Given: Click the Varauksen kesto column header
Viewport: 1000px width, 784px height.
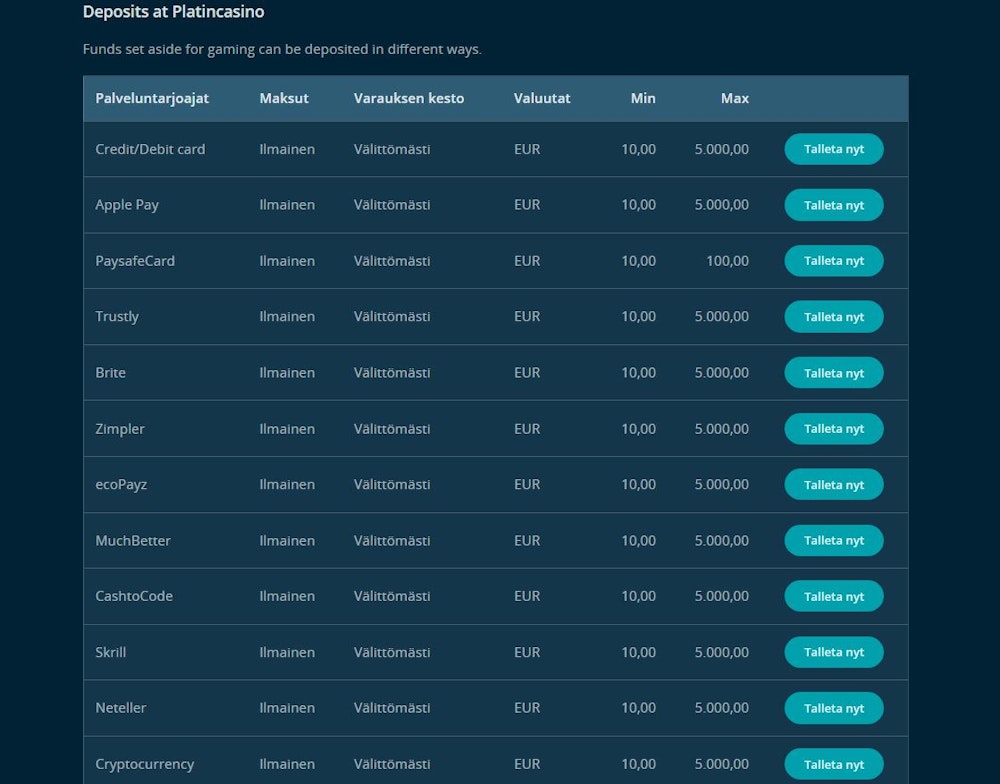Looking at the screenshot, I should tap(408, 98).
